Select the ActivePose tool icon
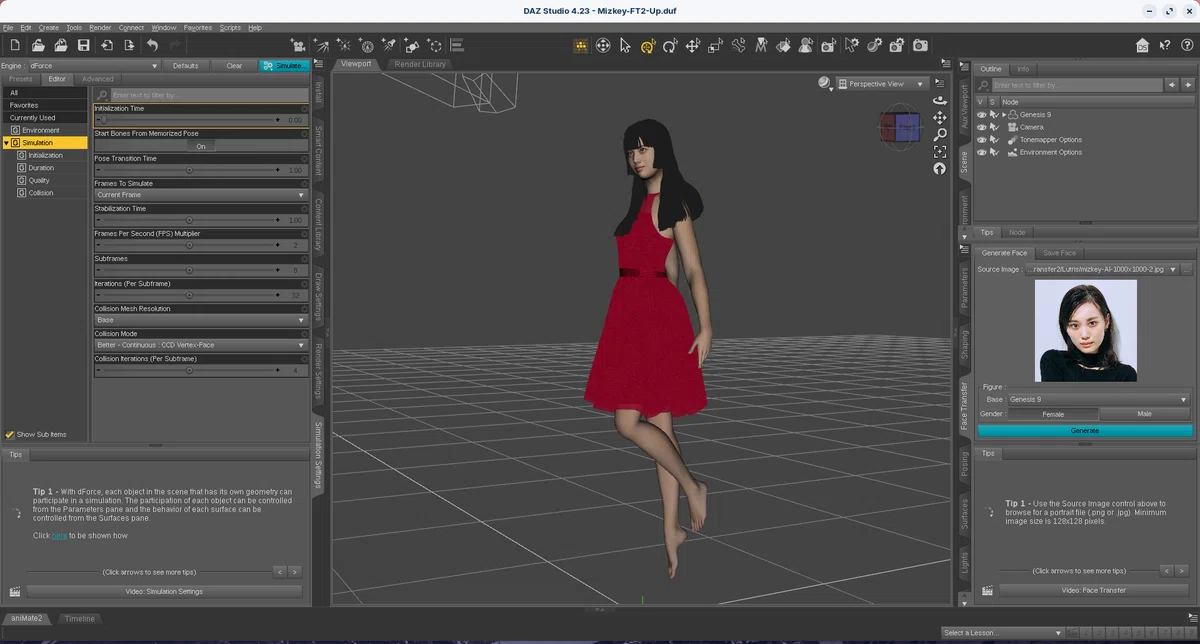1200x644 pixels. [738, 45]
